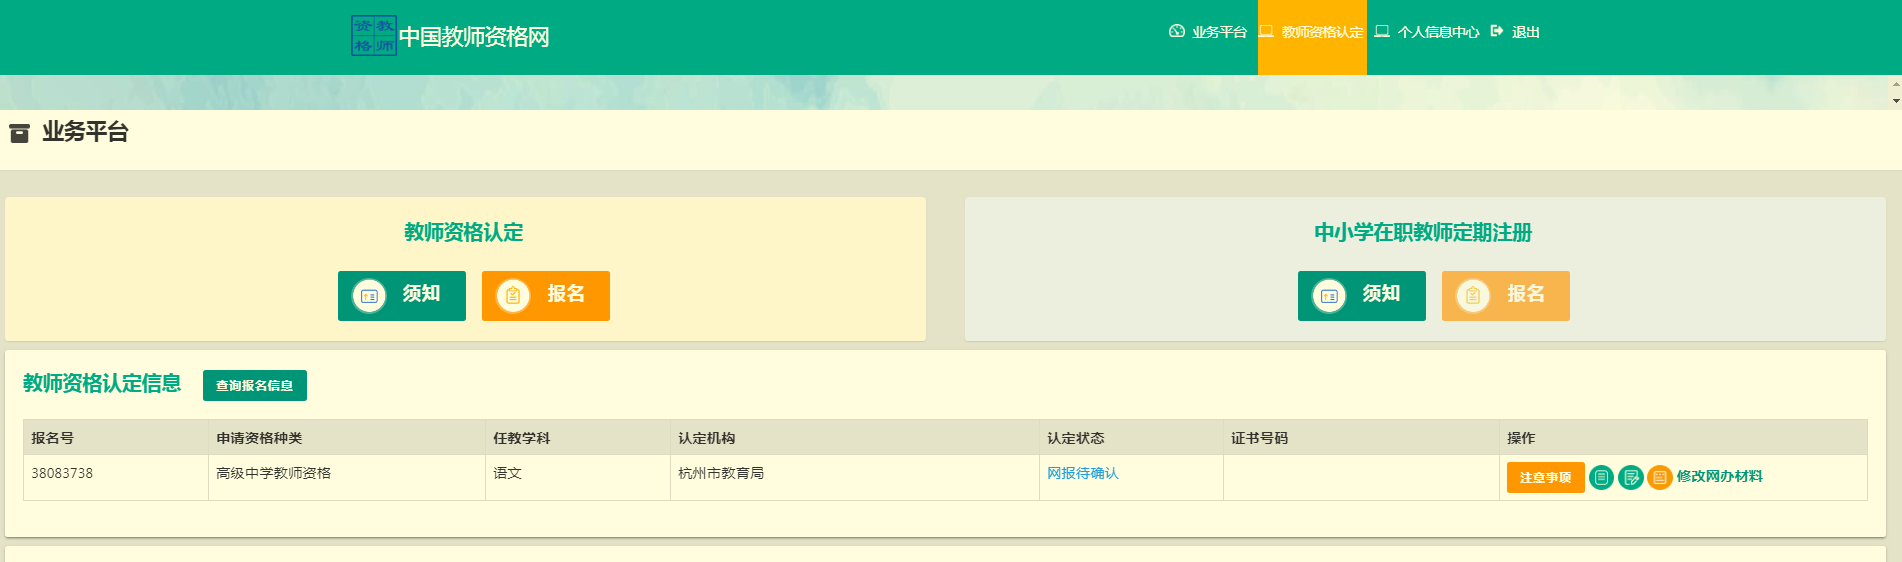Open the 业务平台 navigation menu item
This screenshot has height=562, width=1902.
pyautogui.click(x=1208, y=32)
